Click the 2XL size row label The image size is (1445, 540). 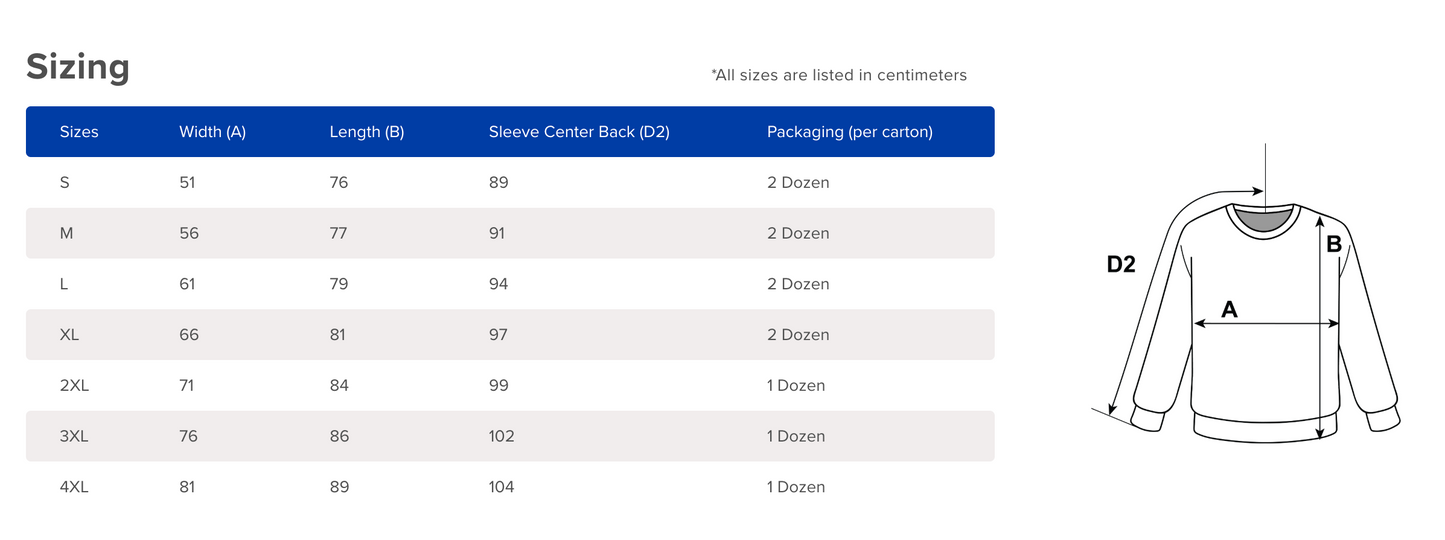click(74, 386)
